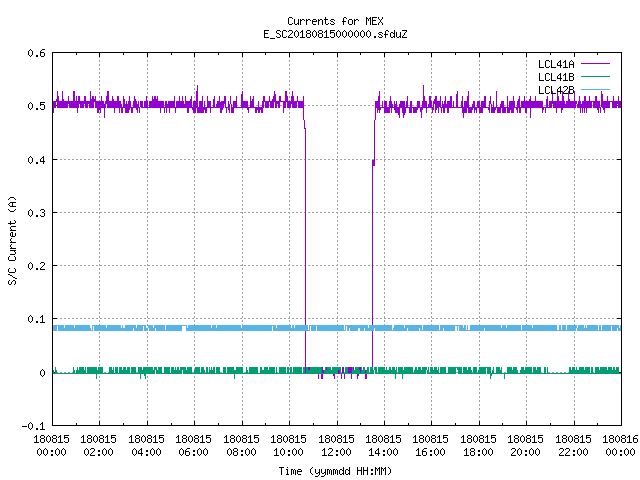Click the 180815 02:00 x-axis tick label
Screen dimensions: 640x480
click(98, 446)
